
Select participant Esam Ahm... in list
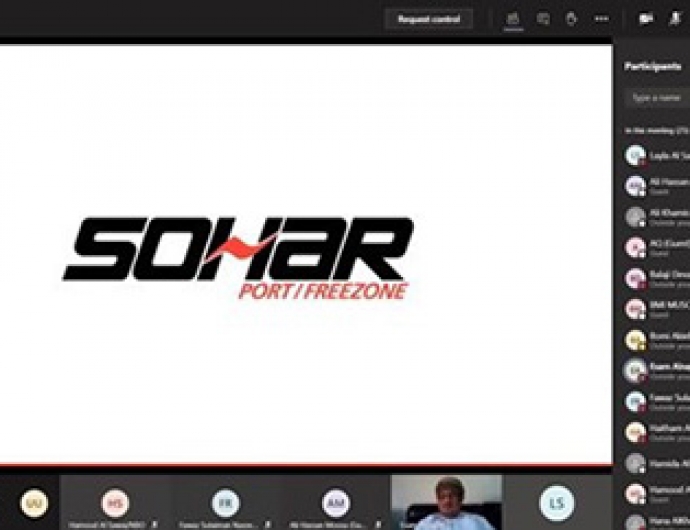[657, 371]
